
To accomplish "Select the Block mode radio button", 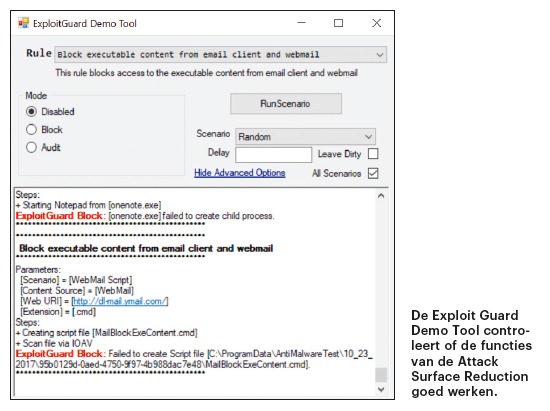I will point(31,130).
